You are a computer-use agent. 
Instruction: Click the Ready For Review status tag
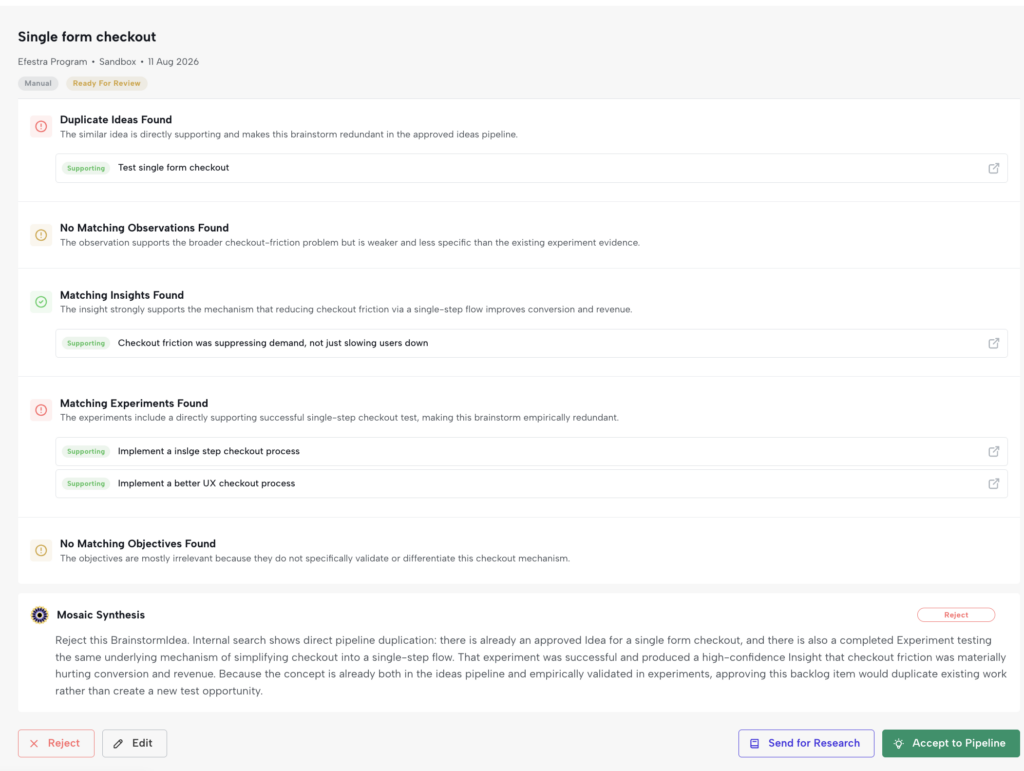pos(106,84)
